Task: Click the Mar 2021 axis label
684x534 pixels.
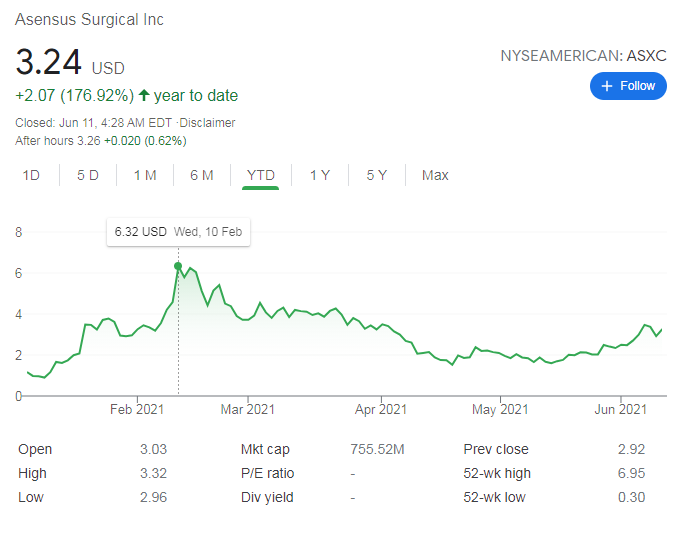Action: [x=248, y=409]
